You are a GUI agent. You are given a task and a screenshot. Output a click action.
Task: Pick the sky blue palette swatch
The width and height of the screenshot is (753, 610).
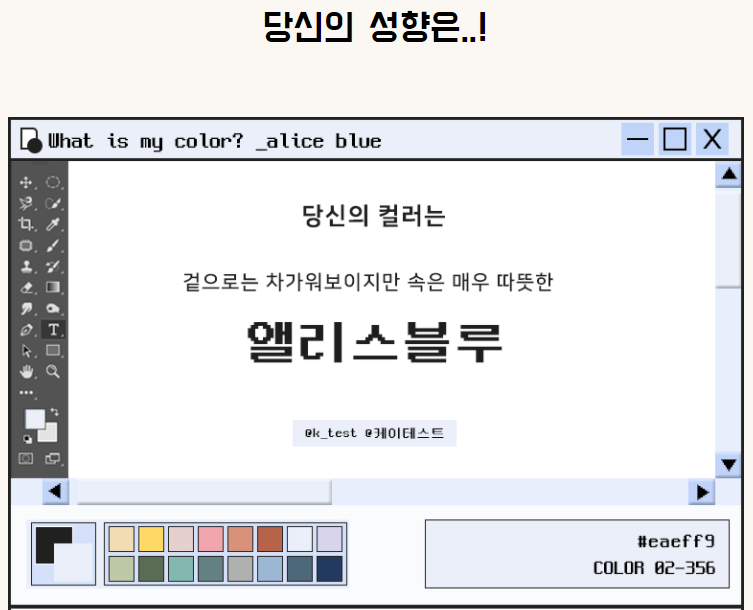pyautogui.click(x=270, y=569)
